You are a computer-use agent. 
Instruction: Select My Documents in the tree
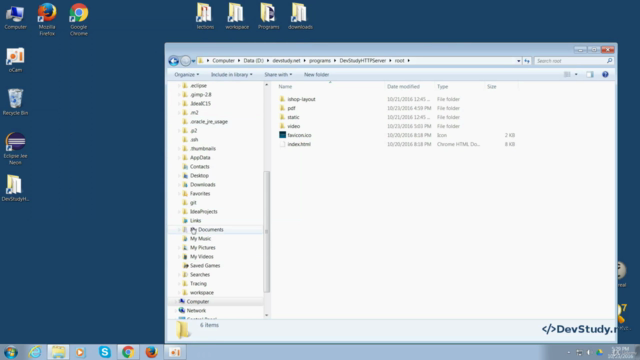[207, 229]
